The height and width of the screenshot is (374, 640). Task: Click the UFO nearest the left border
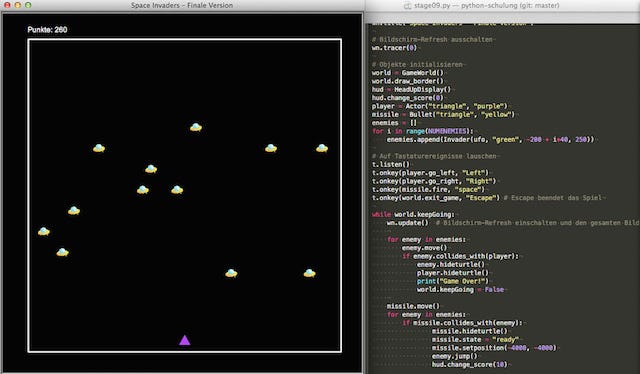coord(44,232)
